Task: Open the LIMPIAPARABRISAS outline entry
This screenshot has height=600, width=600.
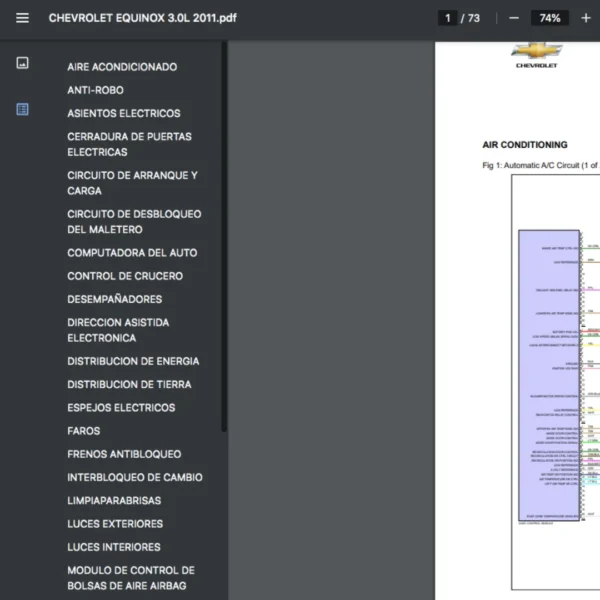Action: [114, 500]
